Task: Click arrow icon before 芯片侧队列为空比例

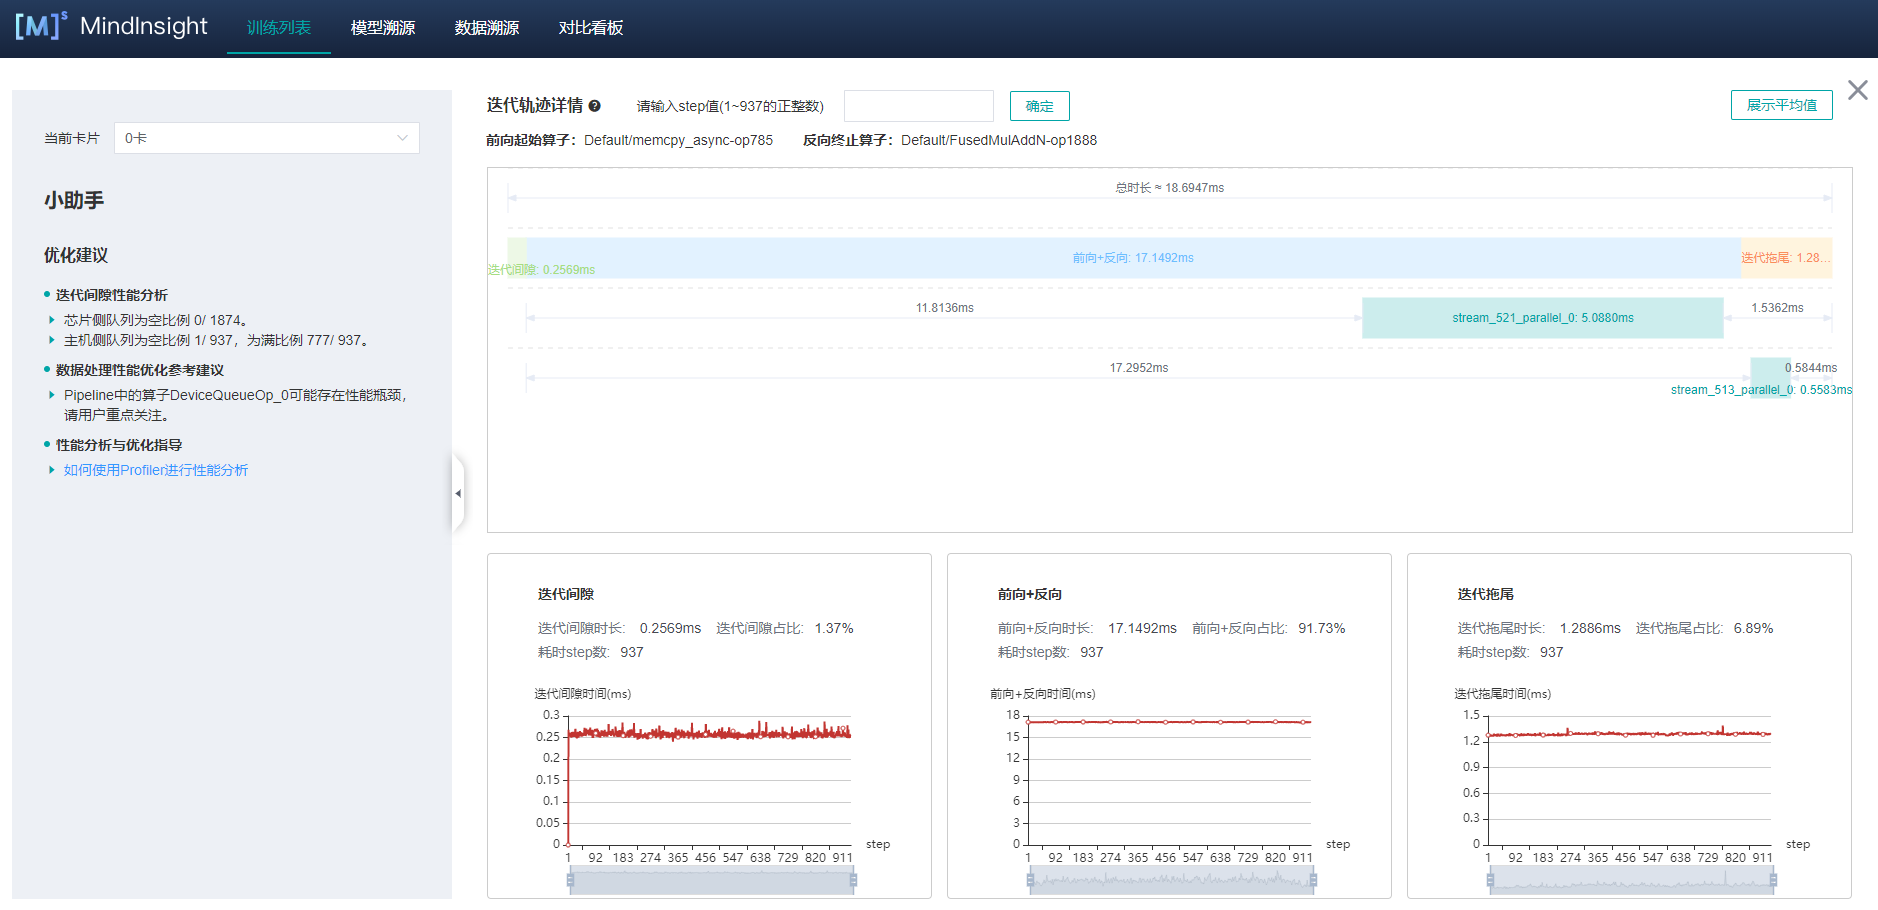Action: point(52,320)
